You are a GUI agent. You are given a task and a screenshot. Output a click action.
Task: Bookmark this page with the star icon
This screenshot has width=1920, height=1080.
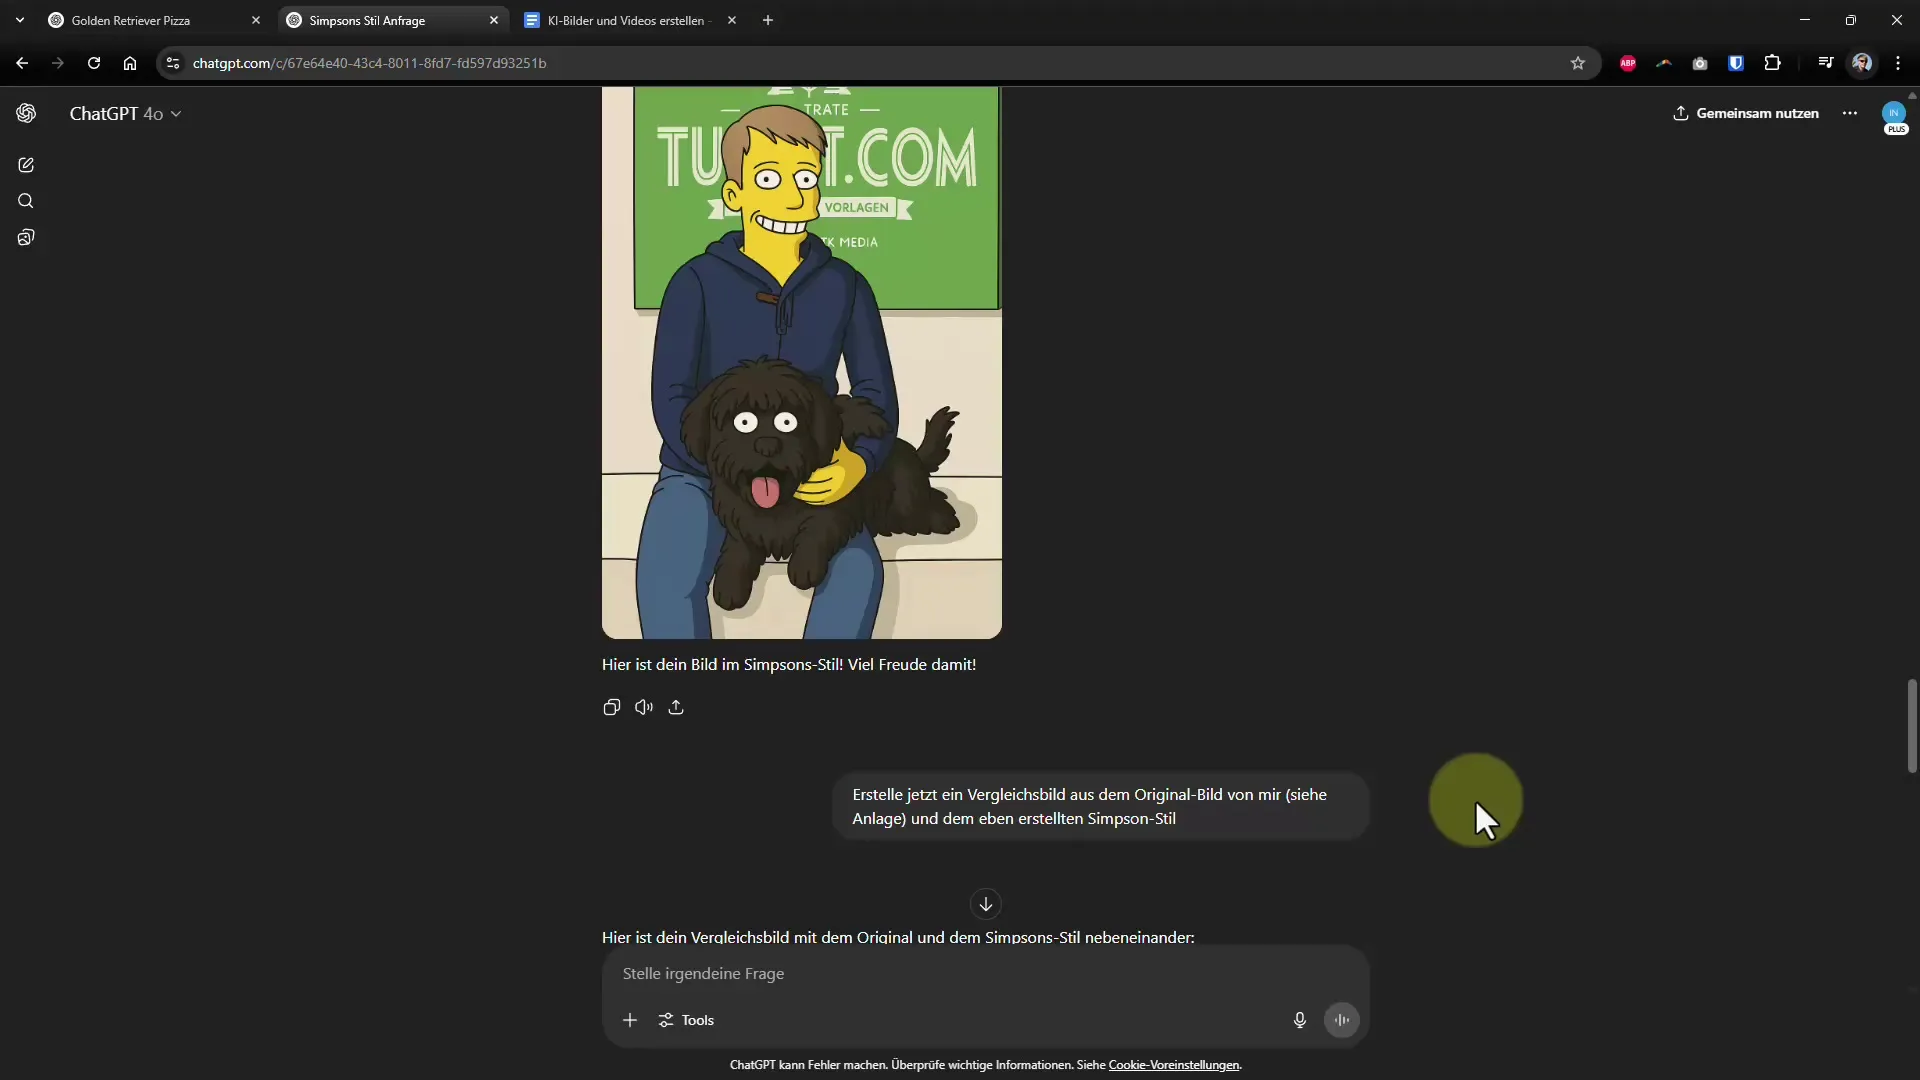point(1578,63)
